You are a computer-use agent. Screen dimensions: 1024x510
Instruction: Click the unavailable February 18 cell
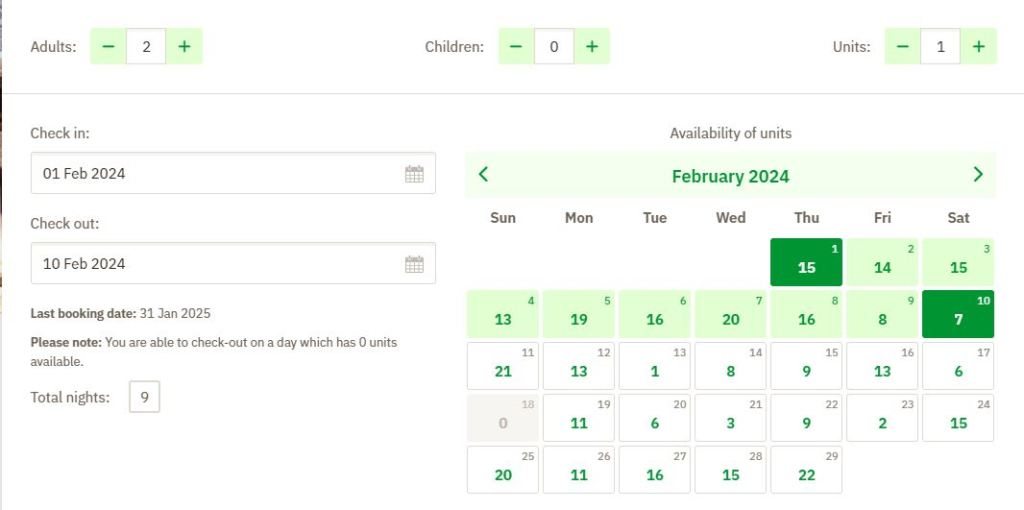pos(503,418)
